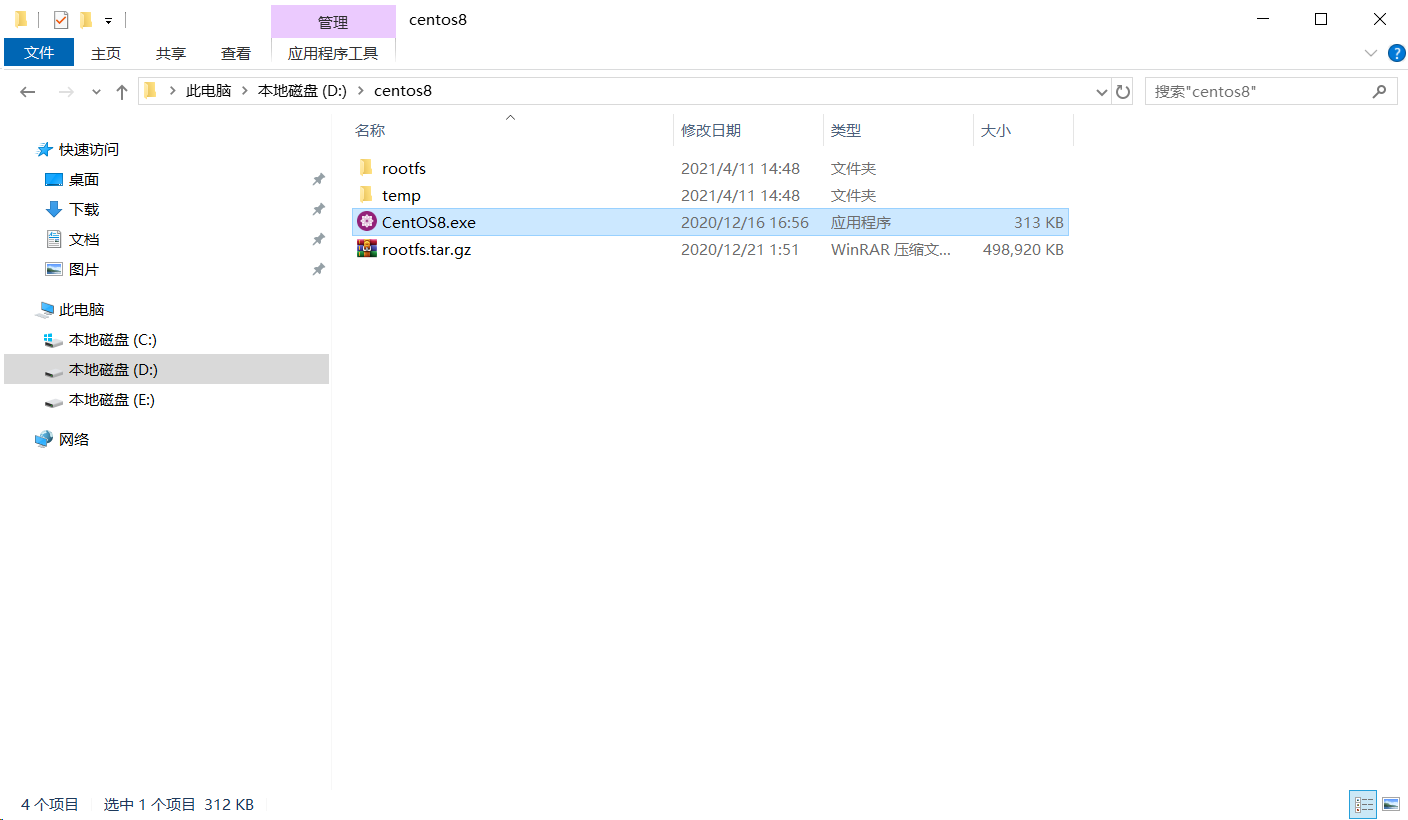Click the 应用程序 type cell
The width and height of the screenshot is (1408, 820).
click(x=861, y=222)
